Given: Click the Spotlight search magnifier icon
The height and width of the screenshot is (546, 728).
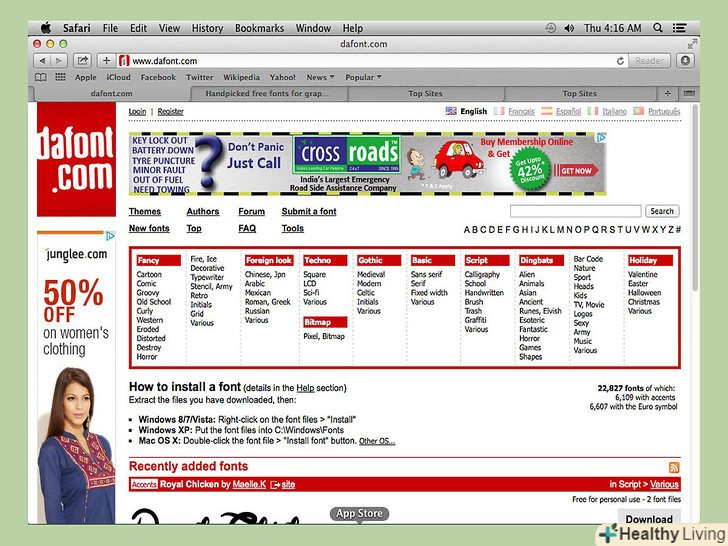Looking at the screenshot, I should (657, 28).
